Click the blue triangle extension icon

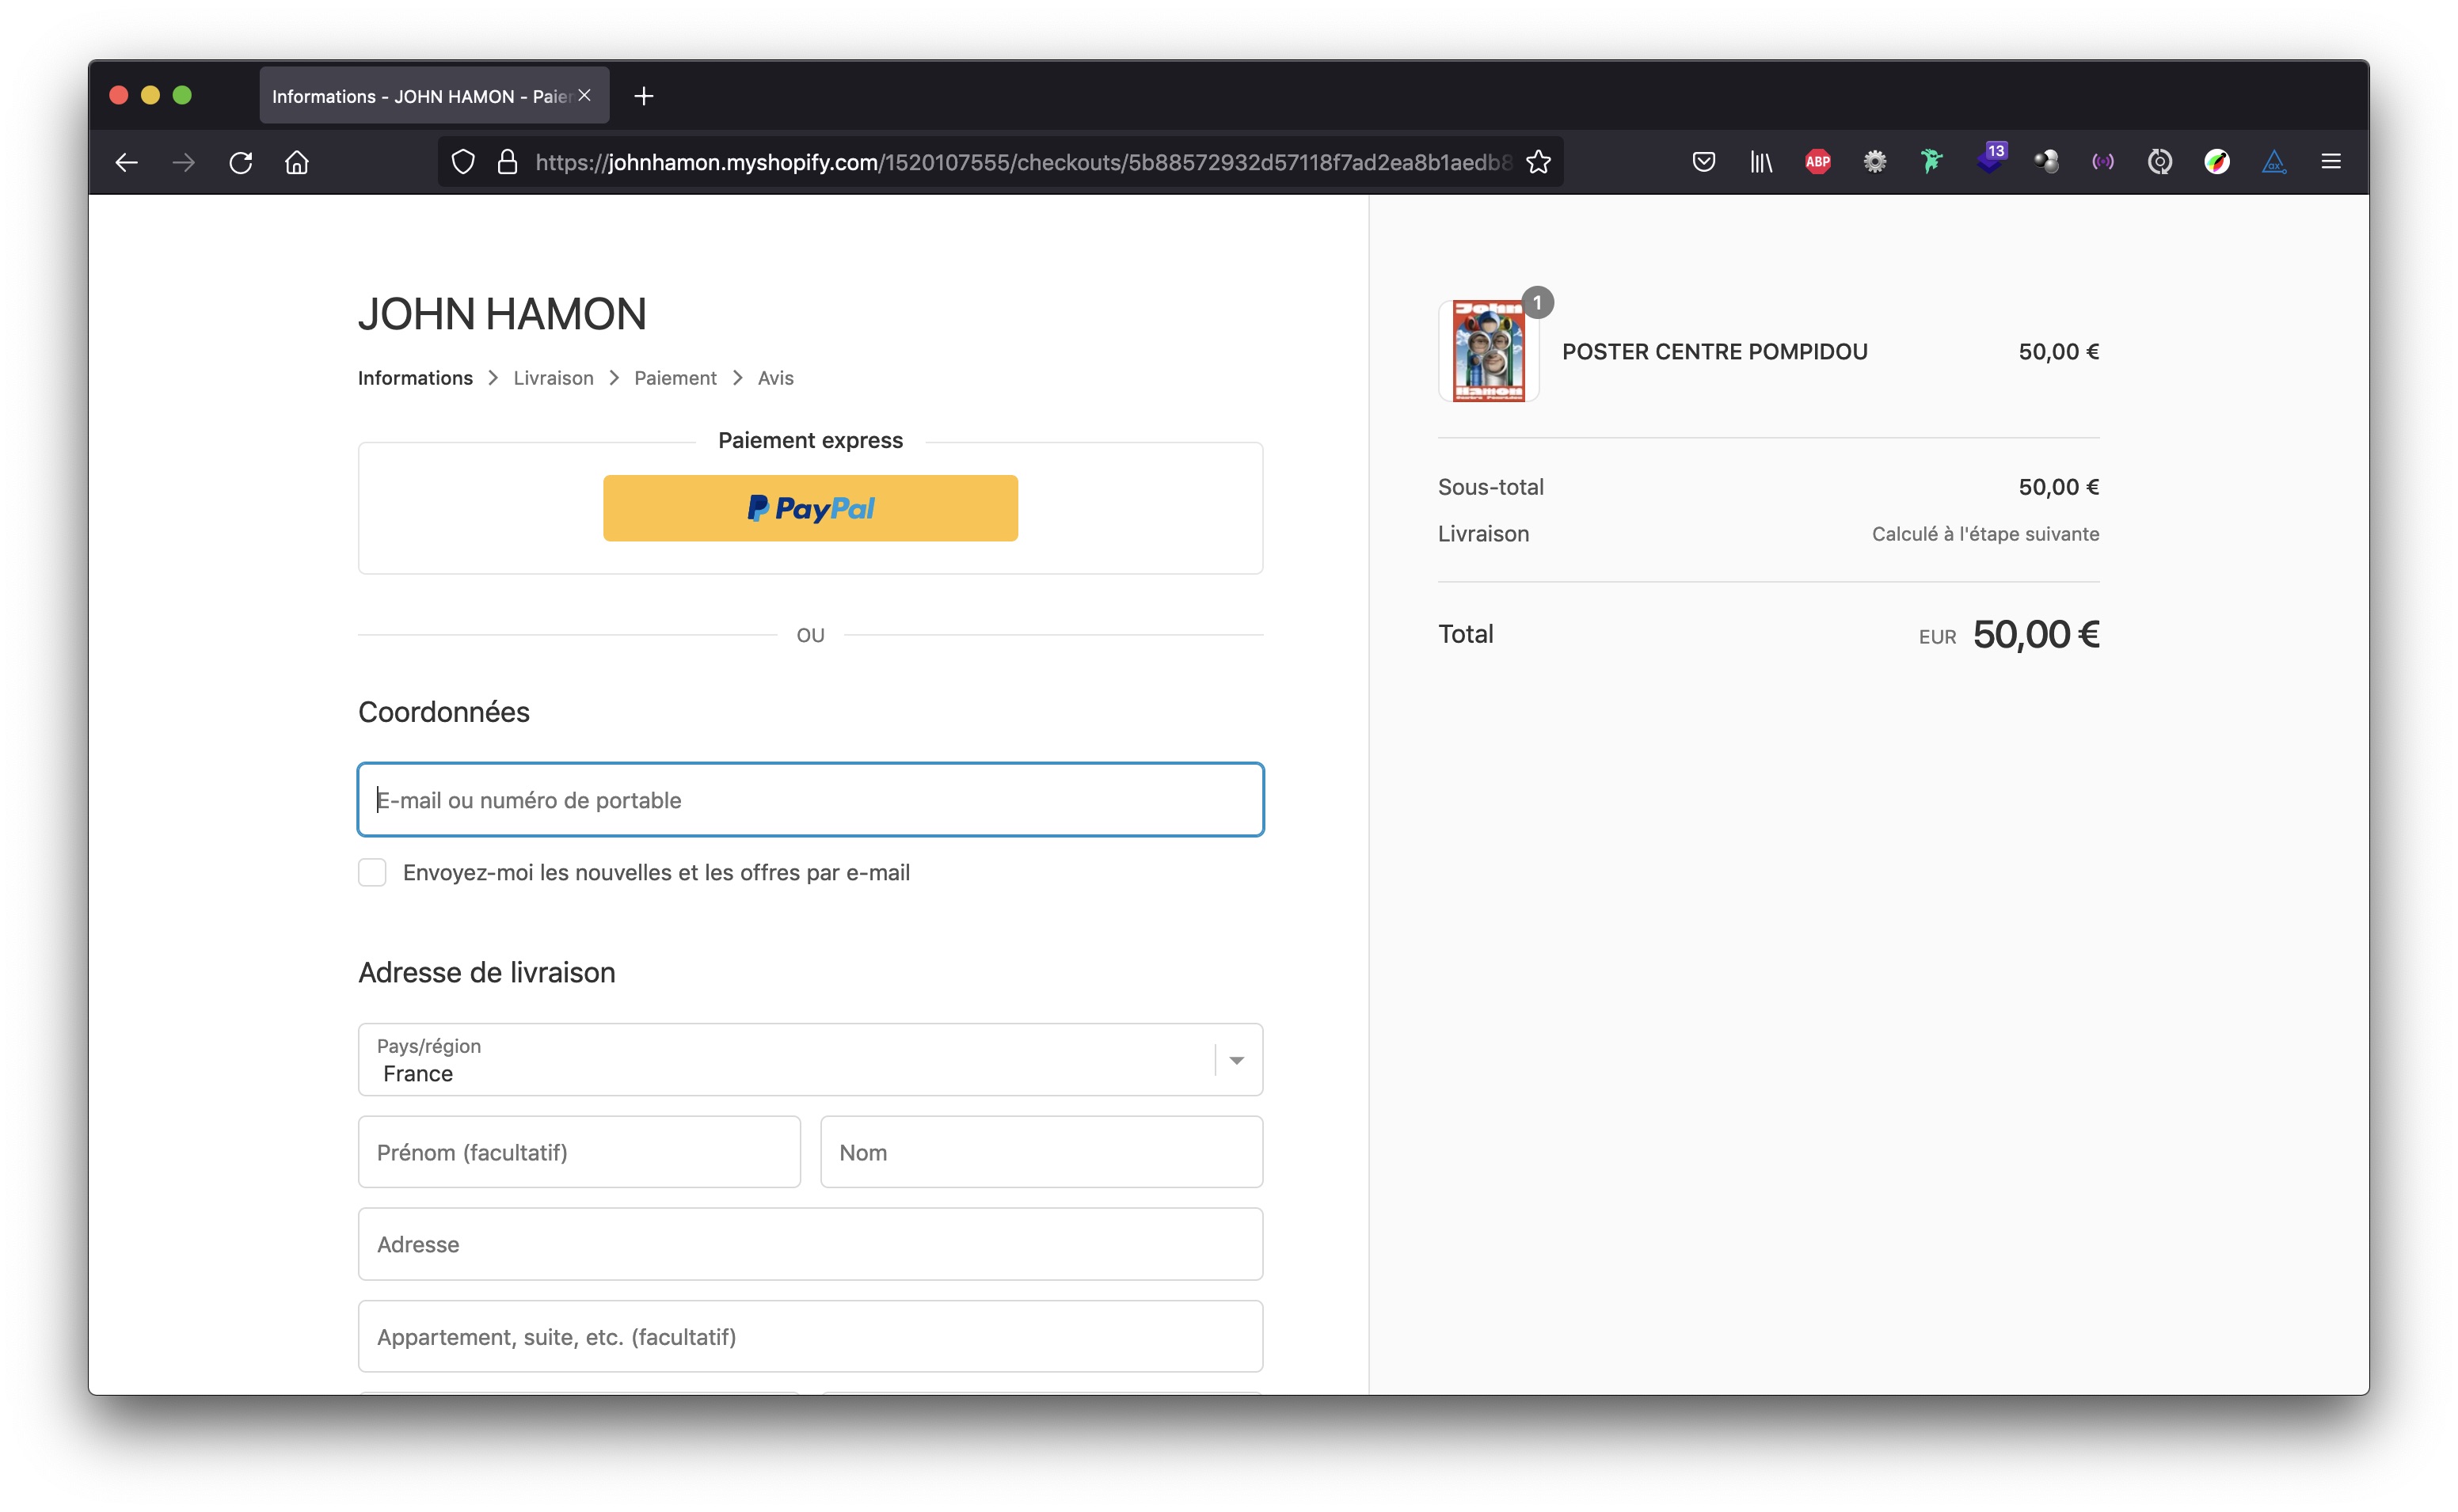point(2274,162)
